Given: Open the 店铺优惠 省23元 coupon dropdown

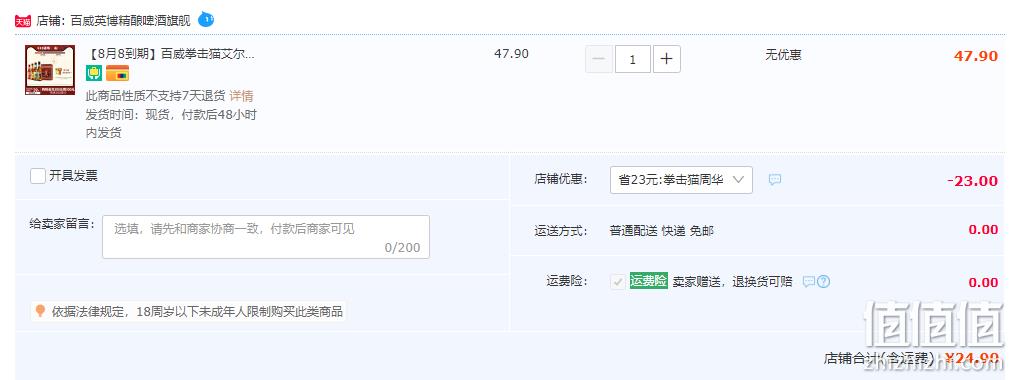Looking at the screenshot, I should (681, 180).
